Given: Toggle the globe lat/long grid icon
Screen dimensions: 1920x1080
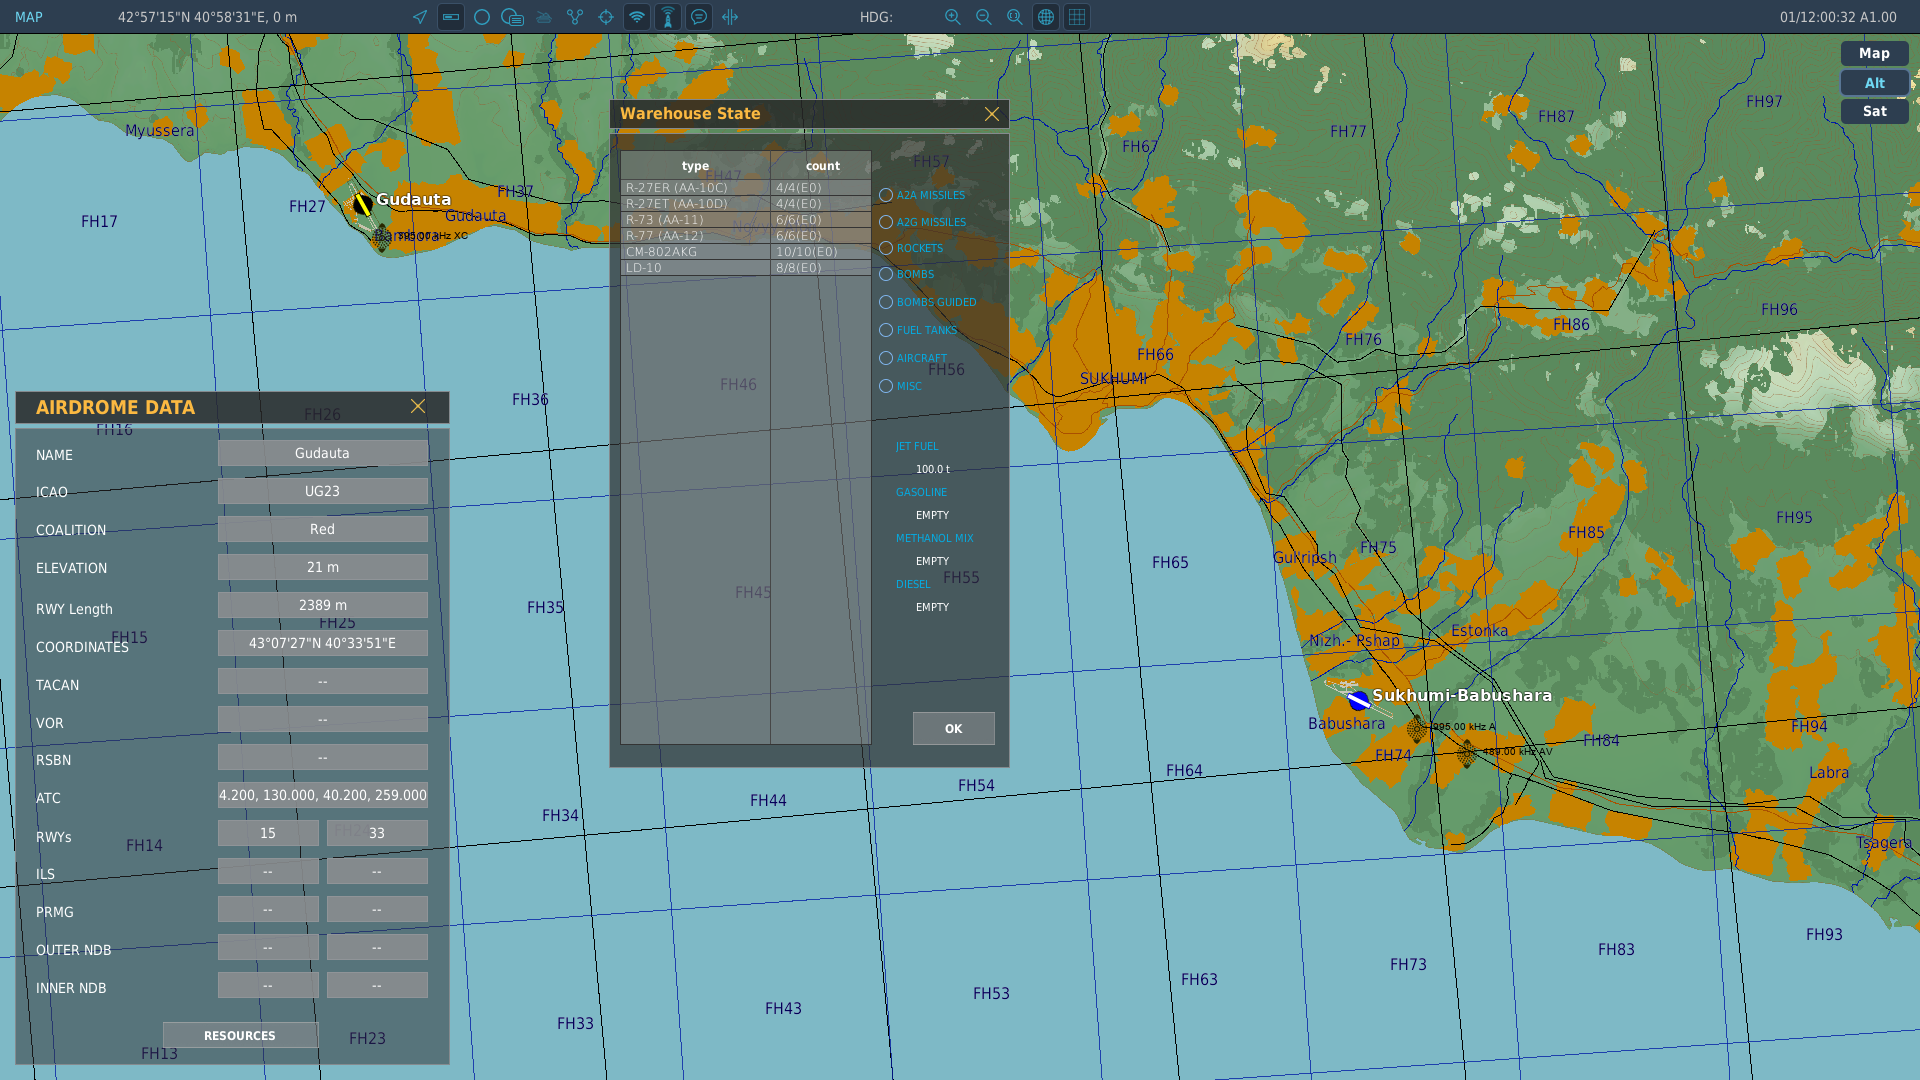Looking at the screenshot, I should (x=1046, y=17).
